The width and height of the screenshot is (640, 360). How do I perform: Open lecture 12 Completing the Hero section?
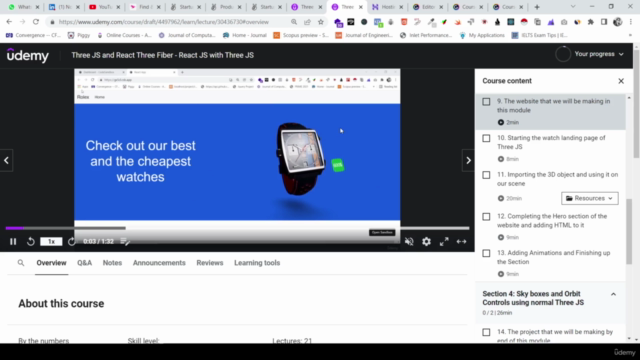pos(552,221)
